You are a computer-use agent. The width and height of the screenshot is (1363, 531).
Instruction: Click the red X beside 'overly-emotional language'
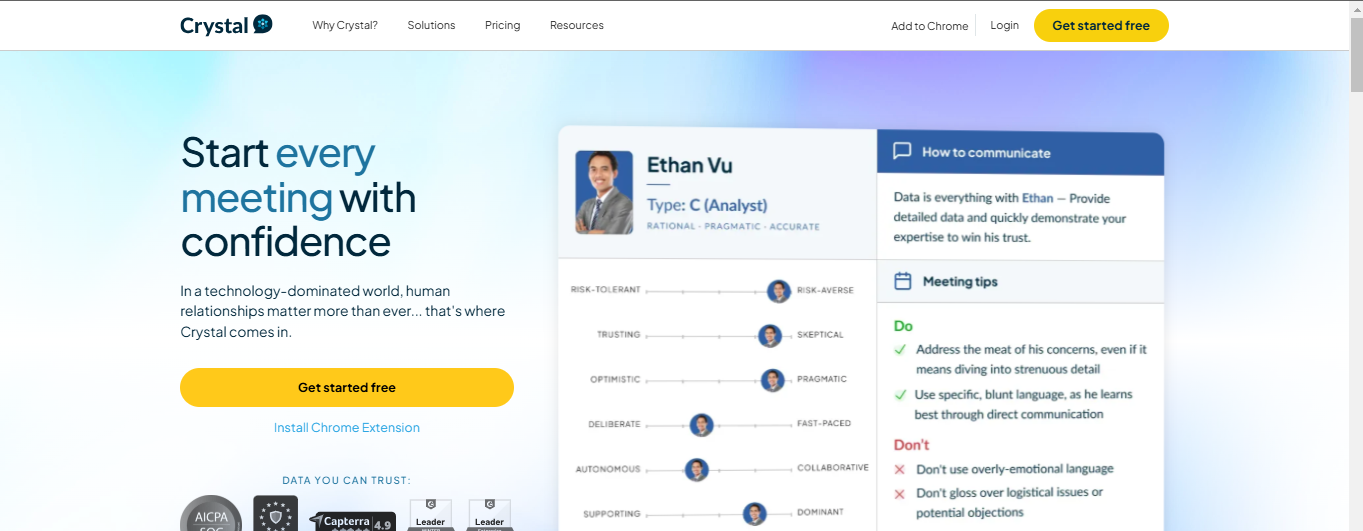click(x=899, y=469)
